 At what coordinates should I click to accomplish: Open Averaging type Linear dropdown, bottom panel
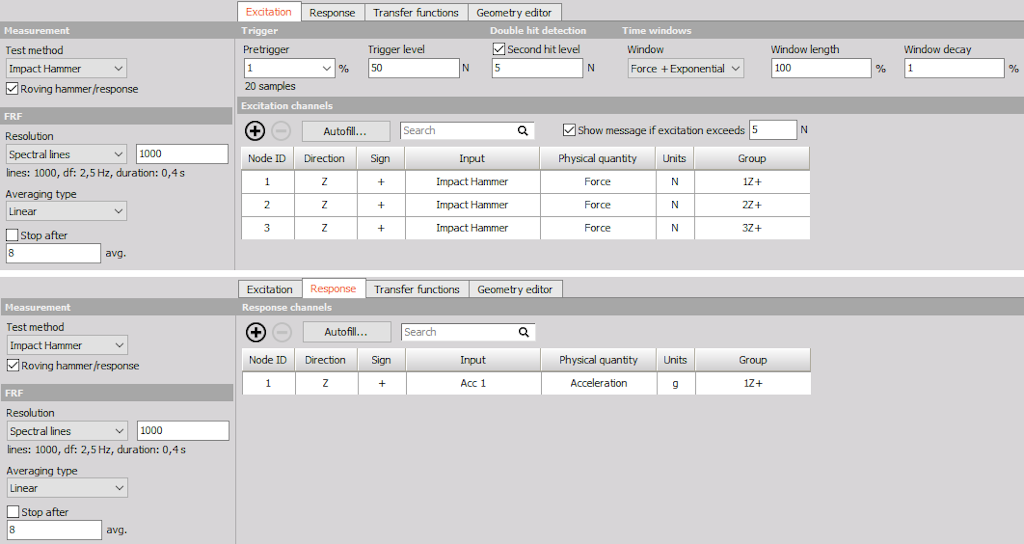click(67, 488)
